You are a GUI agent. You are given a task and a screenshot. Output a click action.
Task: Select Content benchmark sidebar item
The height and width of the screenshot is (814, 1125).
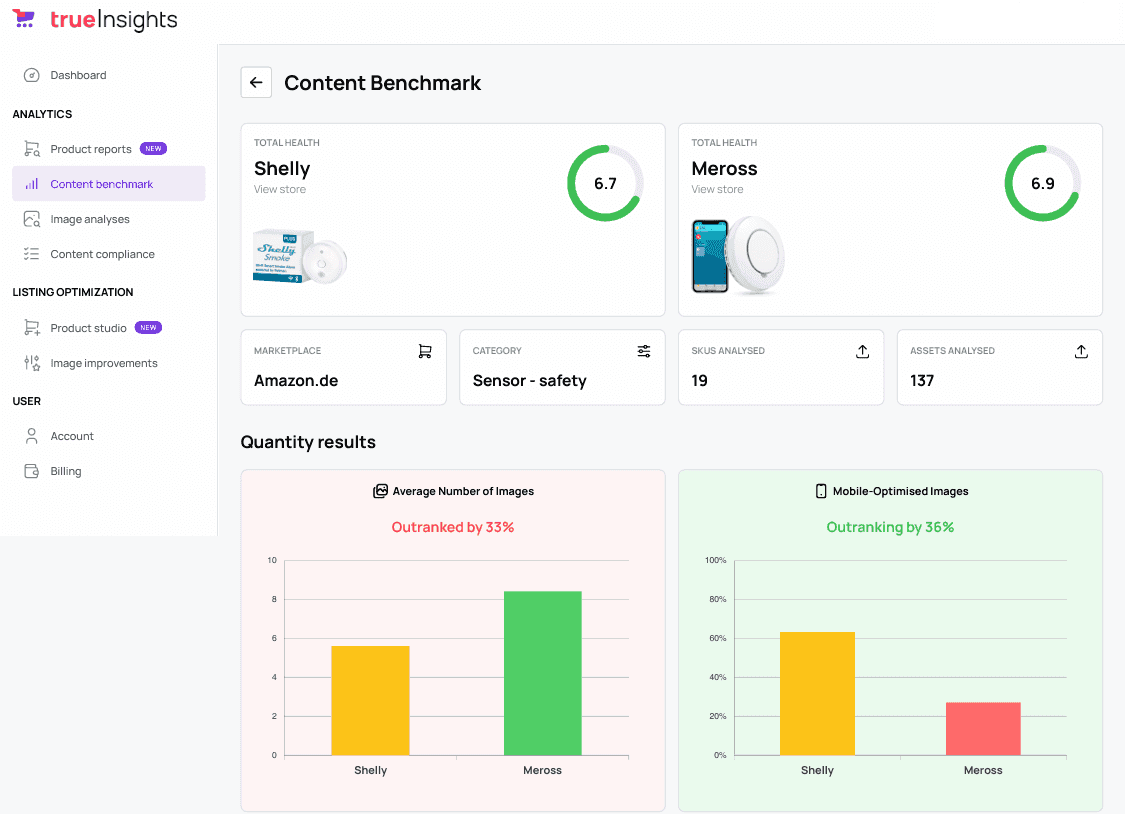coord(109,184)
